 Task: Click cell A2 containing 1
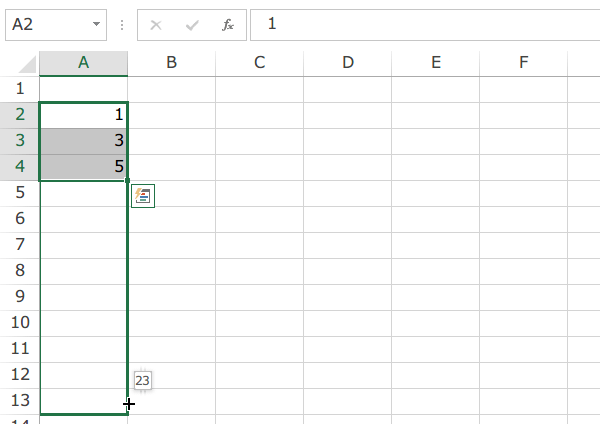tap(83, 115)
